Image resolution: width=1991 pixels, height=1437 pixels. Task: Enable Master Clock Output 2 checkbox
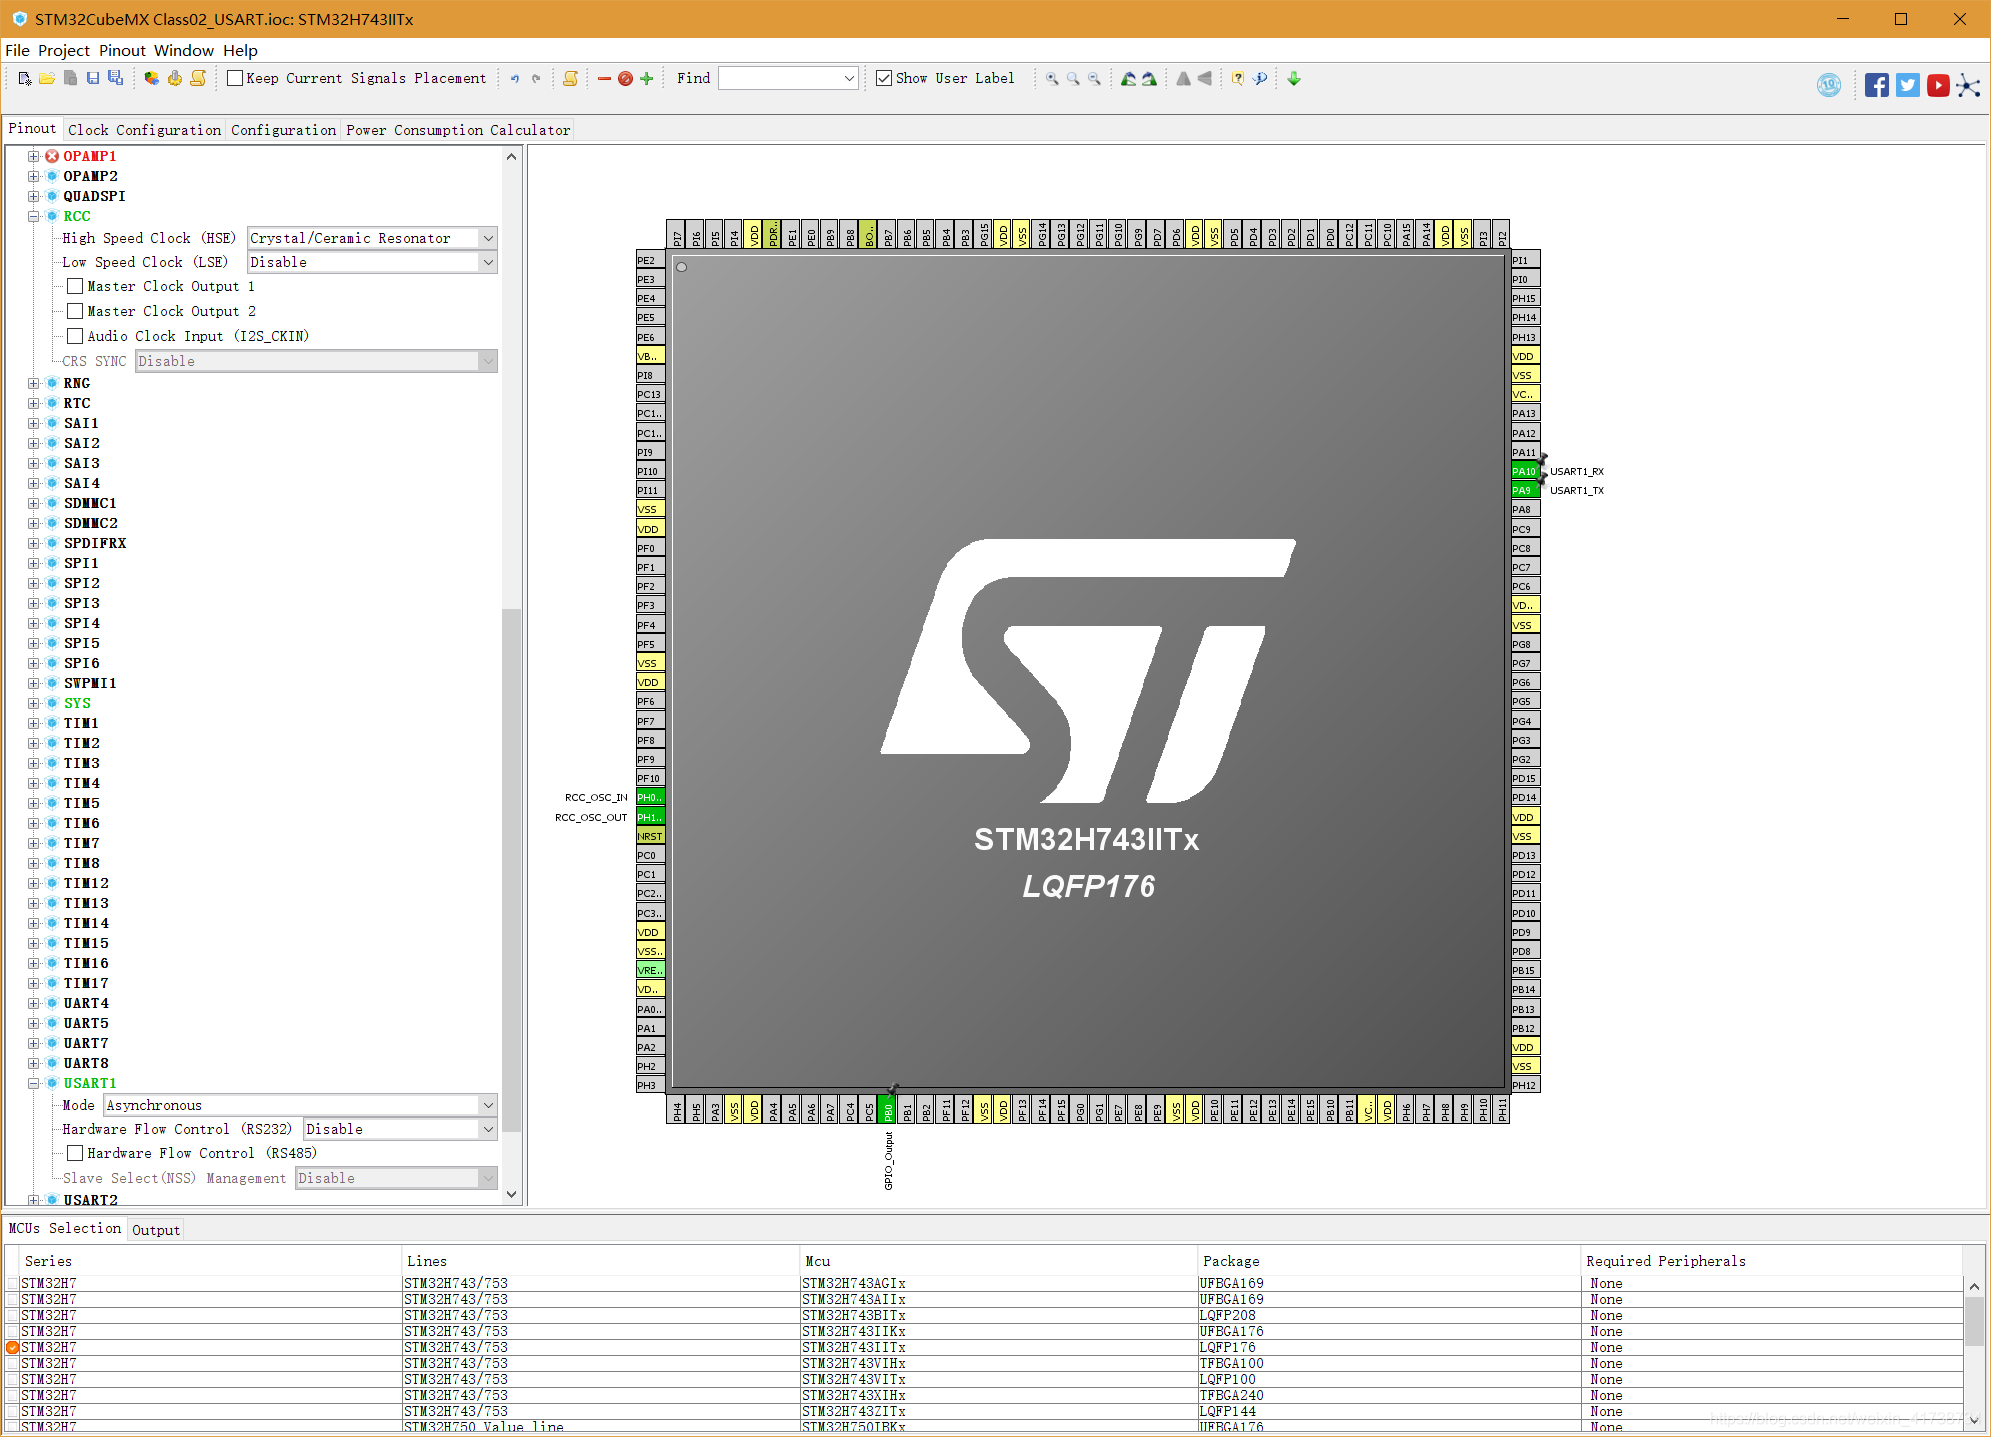(75, 311)
